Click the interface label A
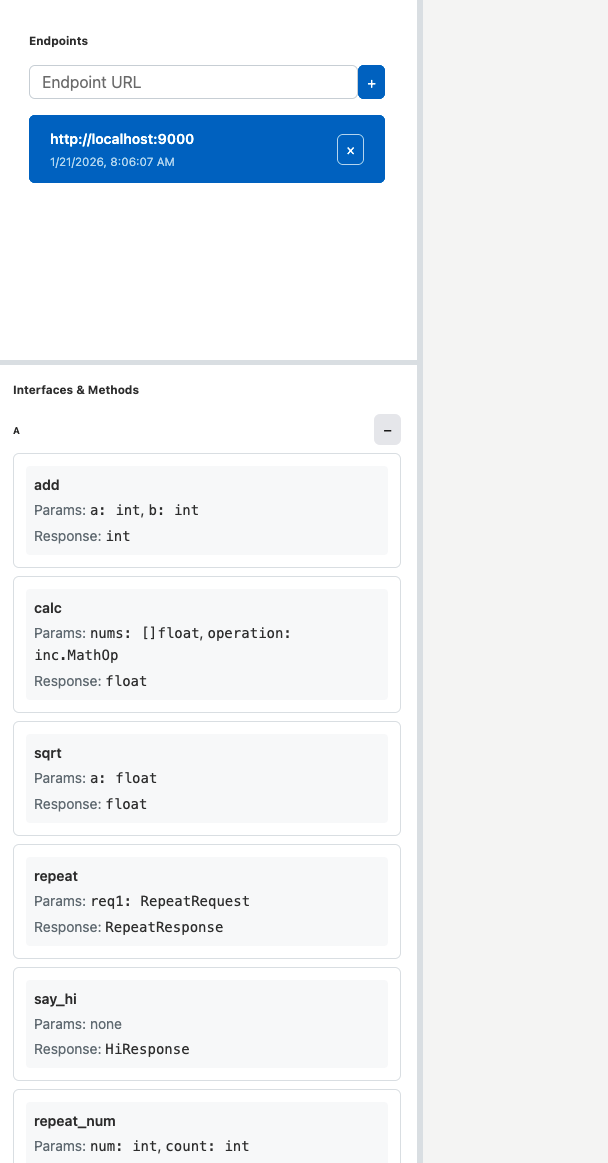Image resolution: width=608 pixels, height=1163 pixels. [x=16, y=430]
